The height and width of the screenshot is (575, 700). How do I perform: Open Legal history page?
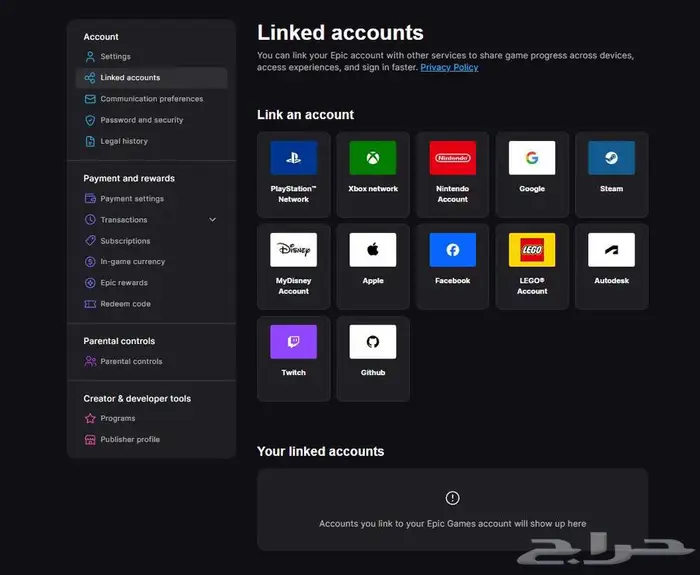[x=151, y=141]
